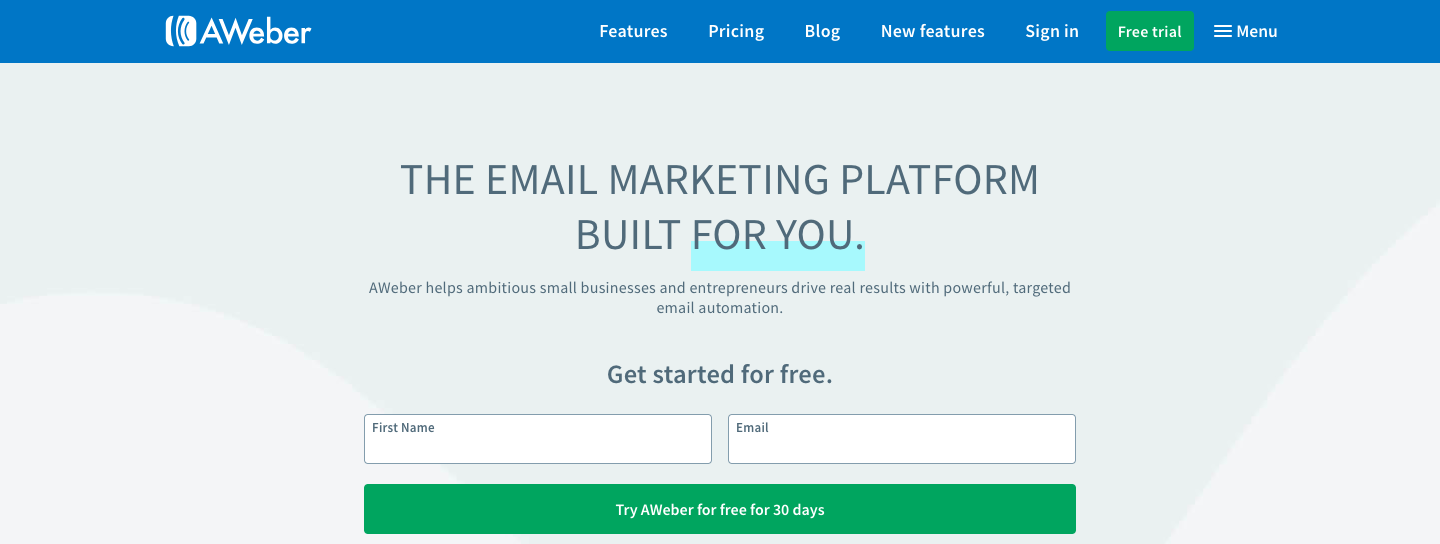Click the AWeber wave logo icon
Screen dimensions: 1440x544
181,31
